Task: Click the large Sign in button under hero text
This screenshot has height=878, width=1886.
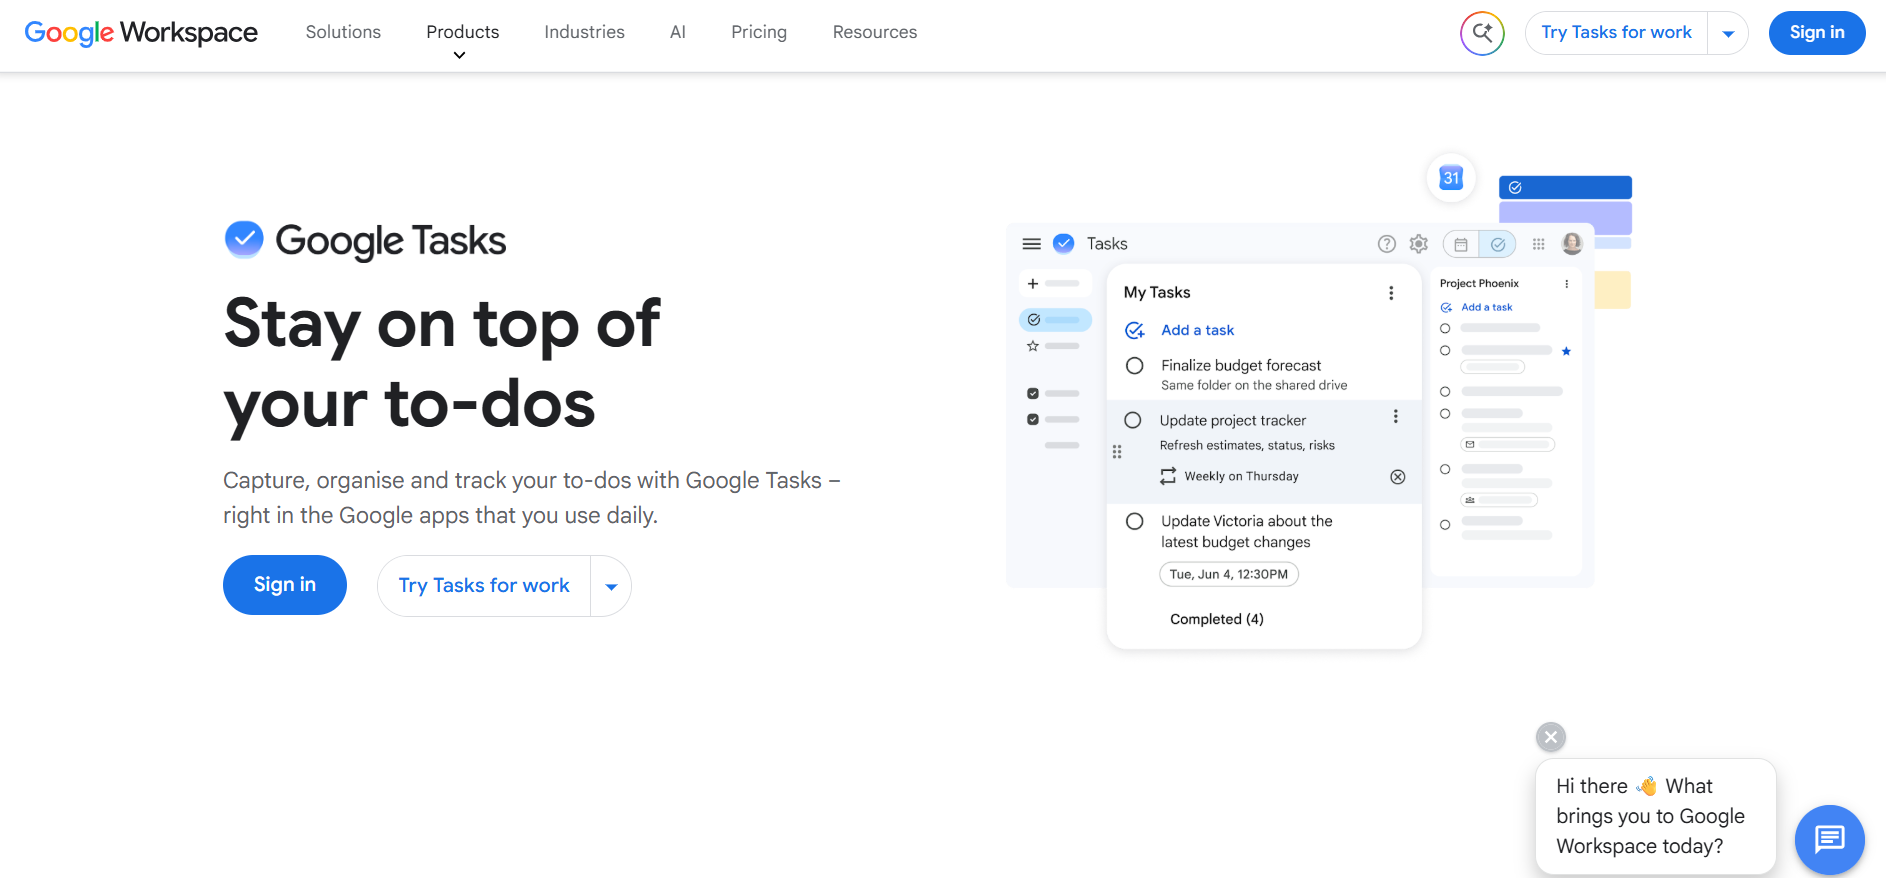Action: (285, 585)
